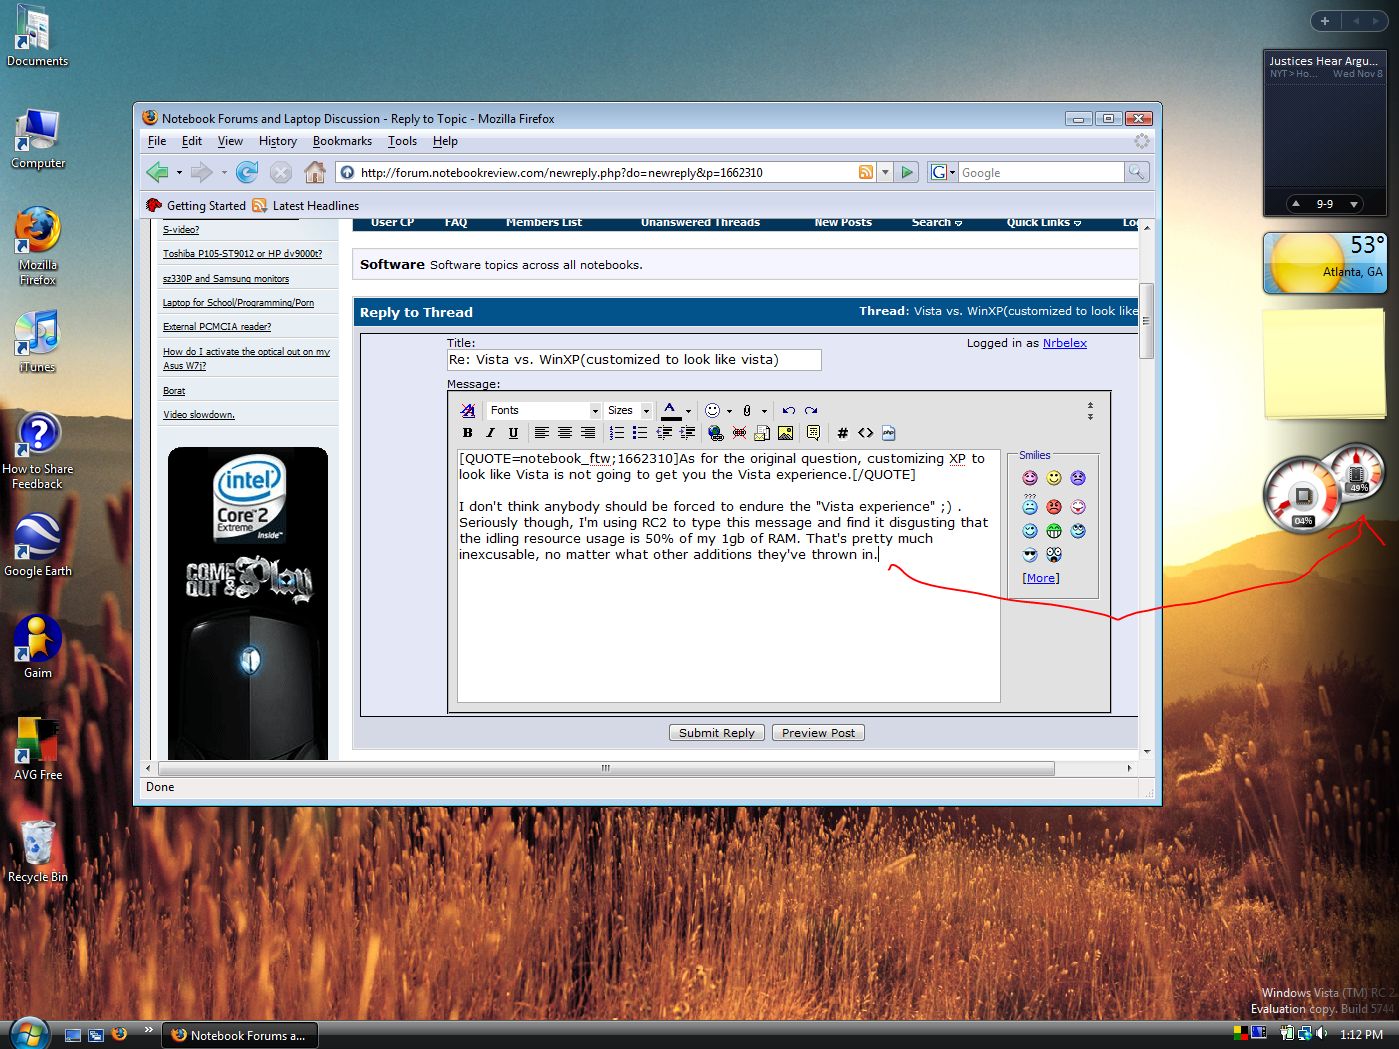This screenshot has width=1399, height=1049.
Task: Align message text right
Action: point(587,433)
